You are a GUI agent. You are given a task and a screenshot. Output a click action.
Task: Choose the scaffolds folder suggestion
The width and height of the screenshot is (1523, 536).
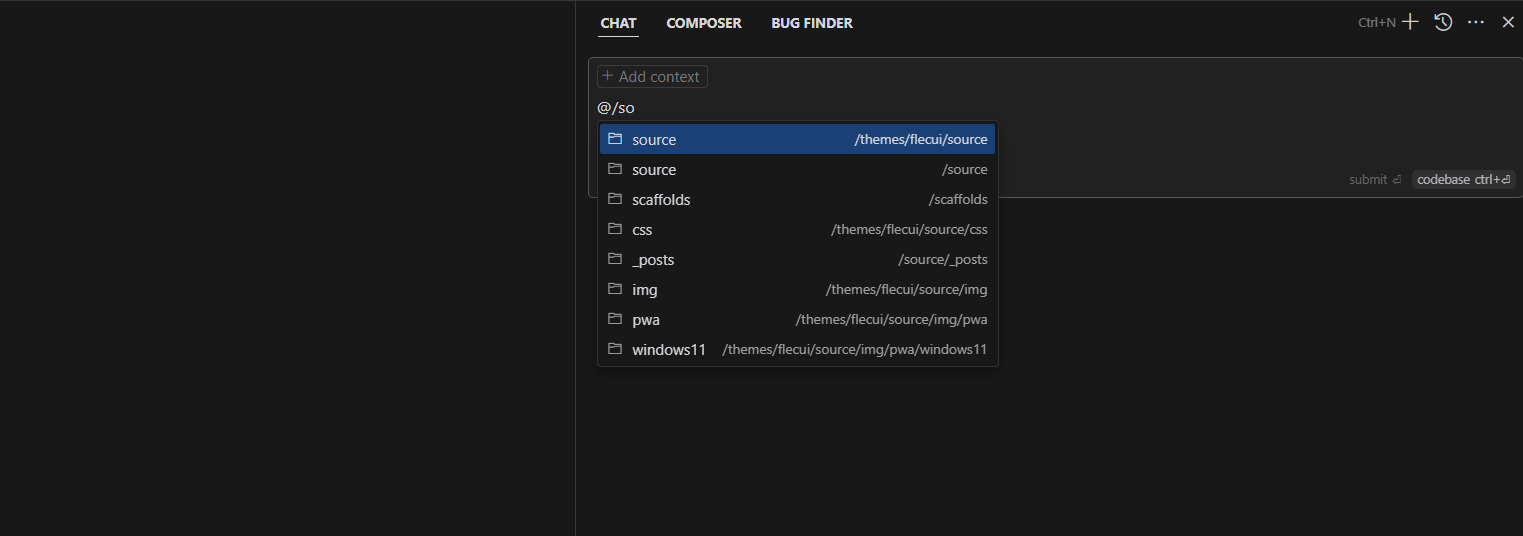(797, 200)
